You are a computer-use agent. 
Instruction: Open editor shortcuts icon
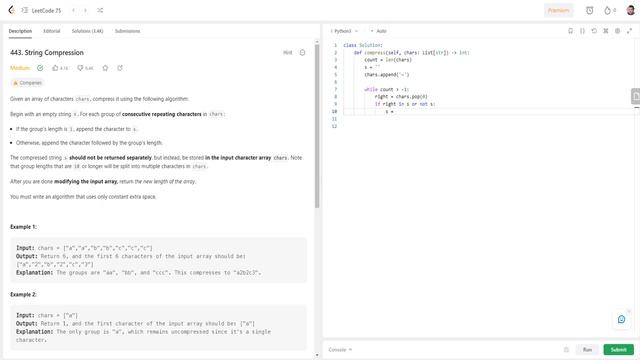point(606,31)
